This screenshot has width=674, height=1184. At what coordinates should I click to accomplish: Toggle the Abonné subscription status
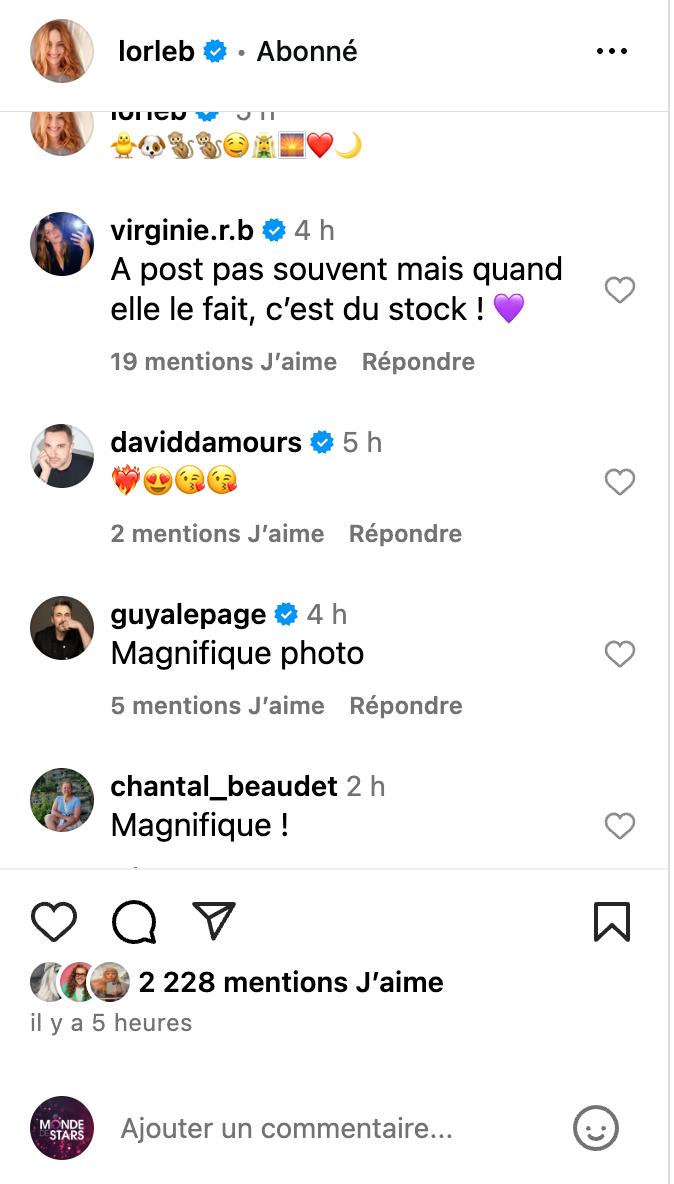[307, 51]
